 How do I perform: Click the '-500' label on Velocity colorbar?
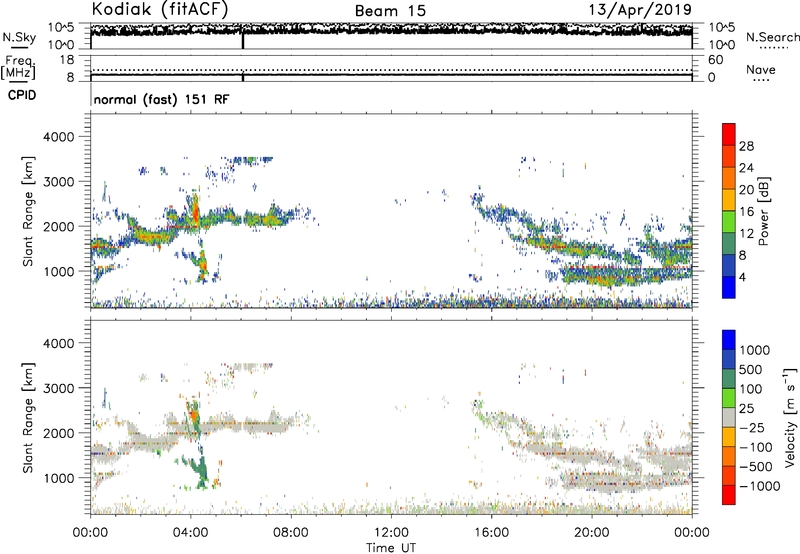click(x=755, y=466)
